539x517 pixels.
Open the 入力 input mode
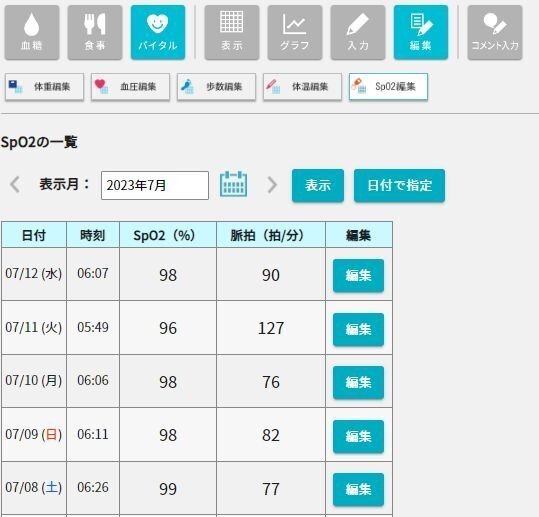358,33
